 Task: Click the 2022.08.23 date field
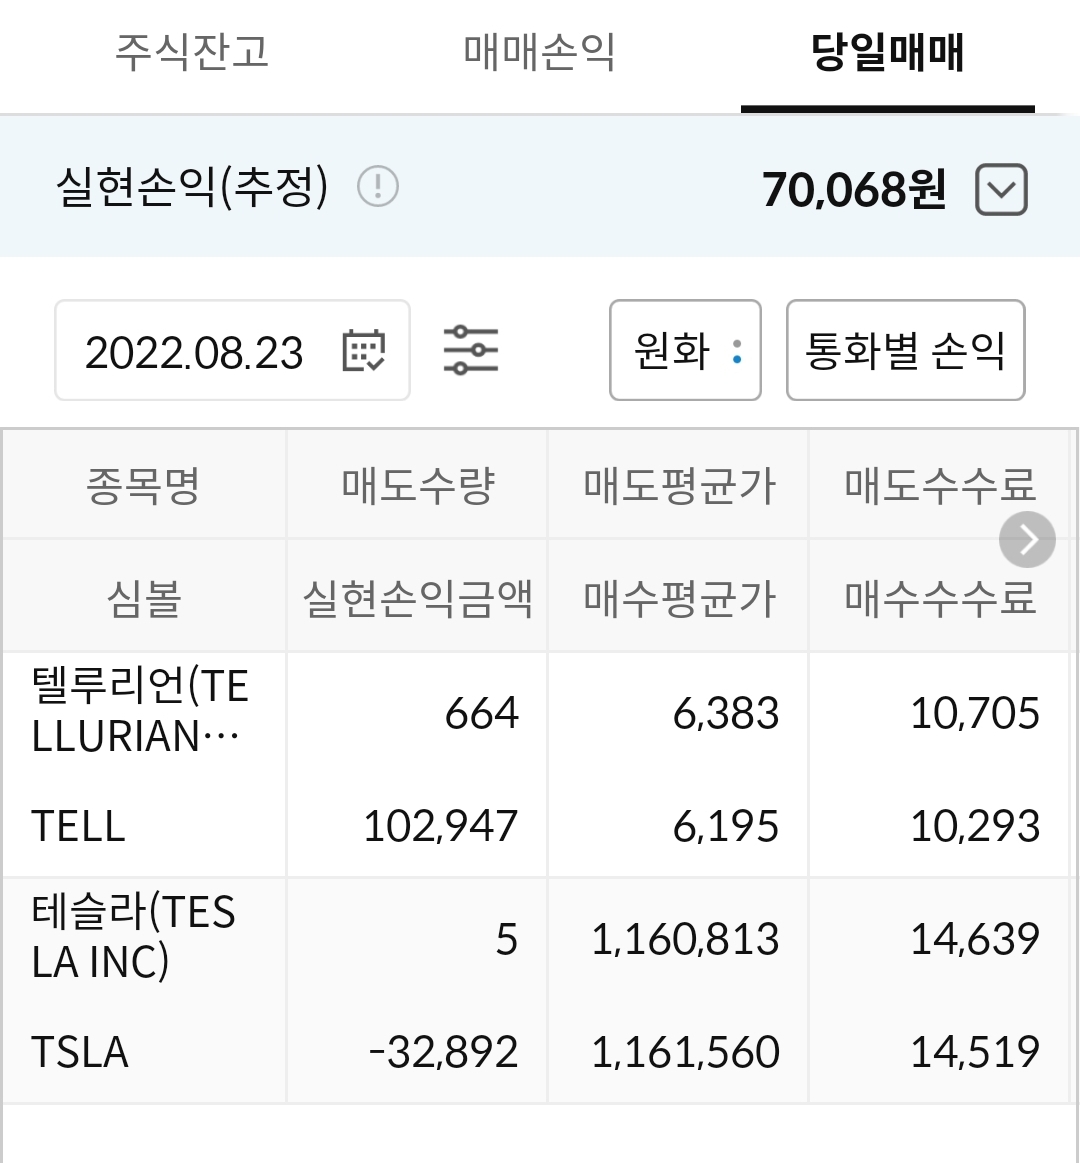(194, 352)
